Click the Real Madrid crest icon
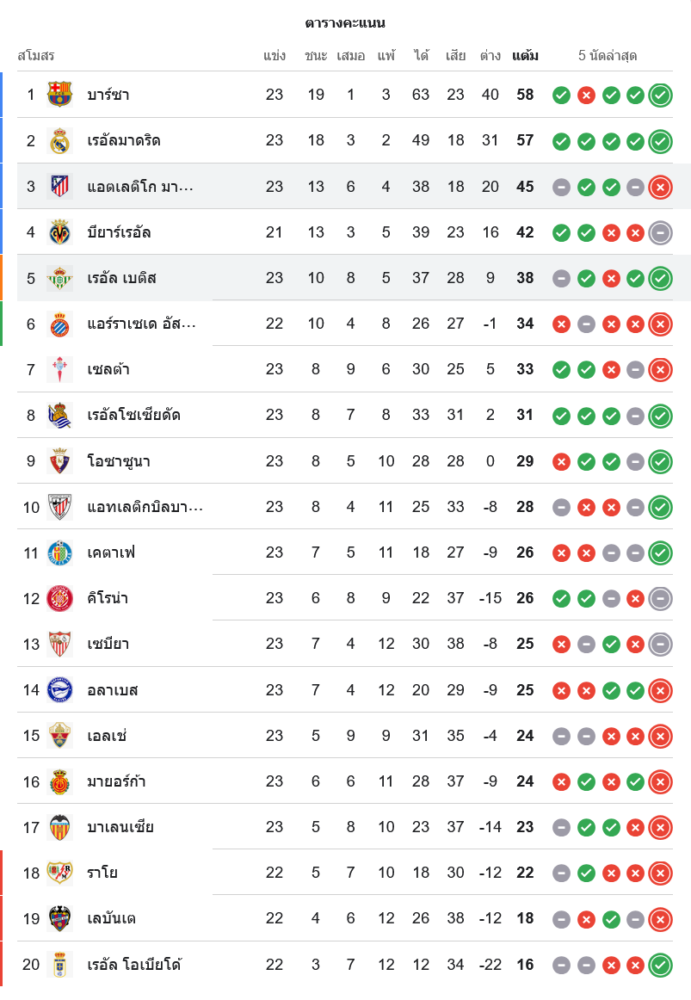 (60, 141)
